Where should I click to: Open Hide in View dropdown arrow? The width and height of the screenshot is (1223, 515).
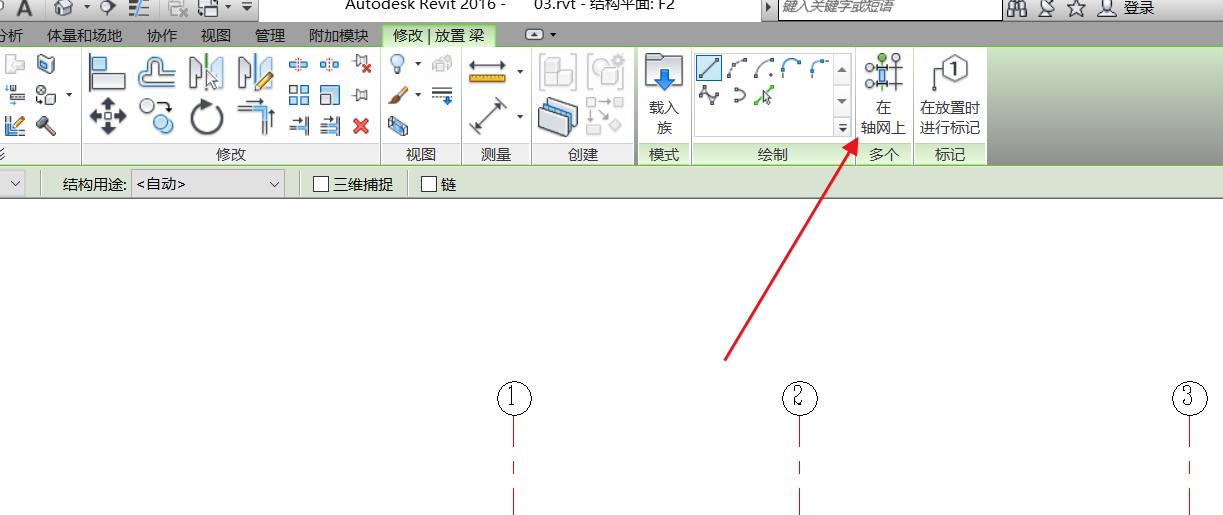417,65
